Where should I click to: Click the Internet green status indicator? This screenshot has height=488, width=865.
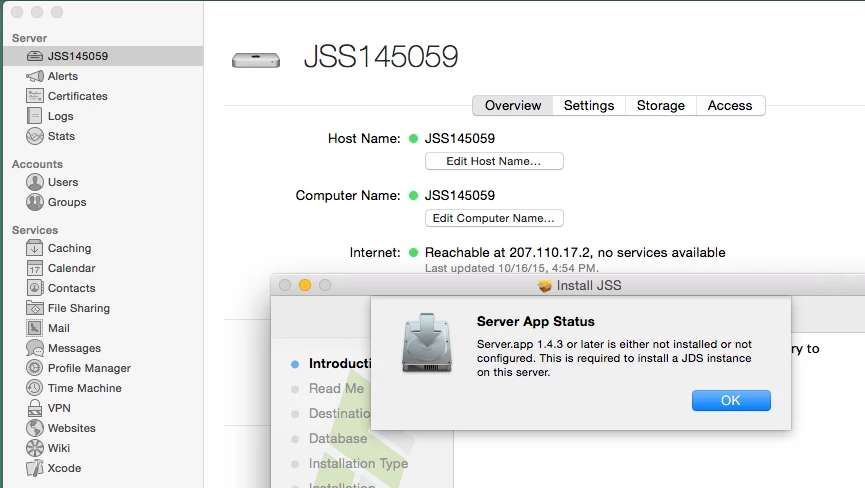413,253
